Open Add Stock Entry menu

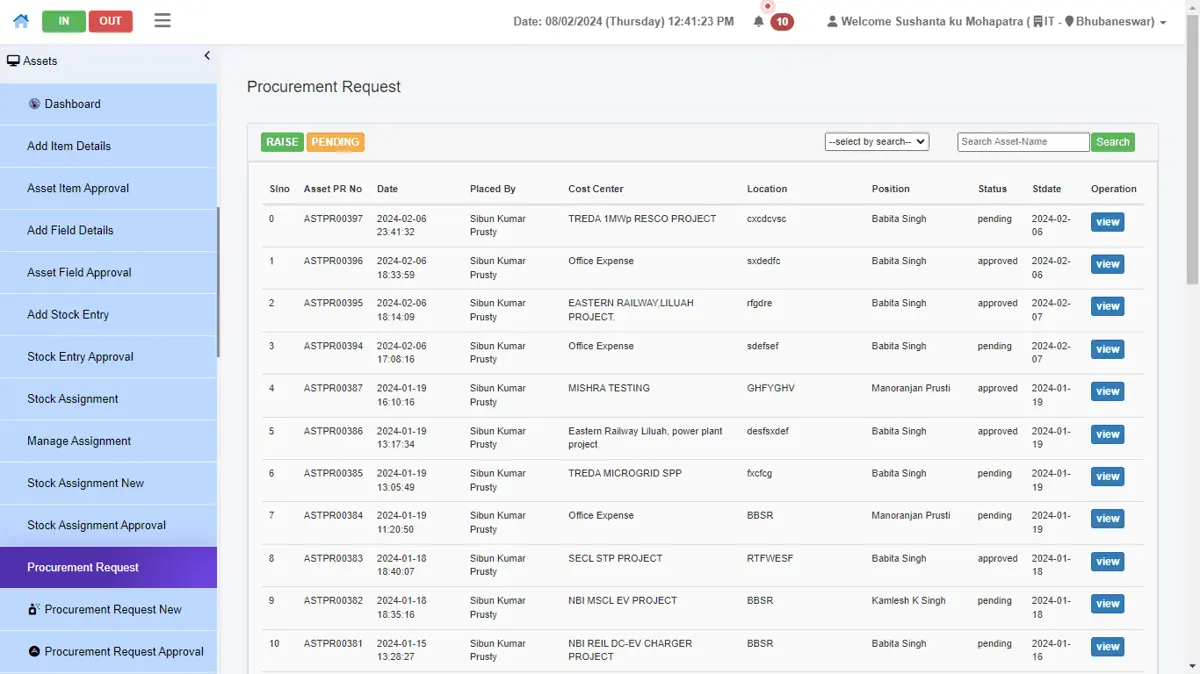click(x=108, y=314)
